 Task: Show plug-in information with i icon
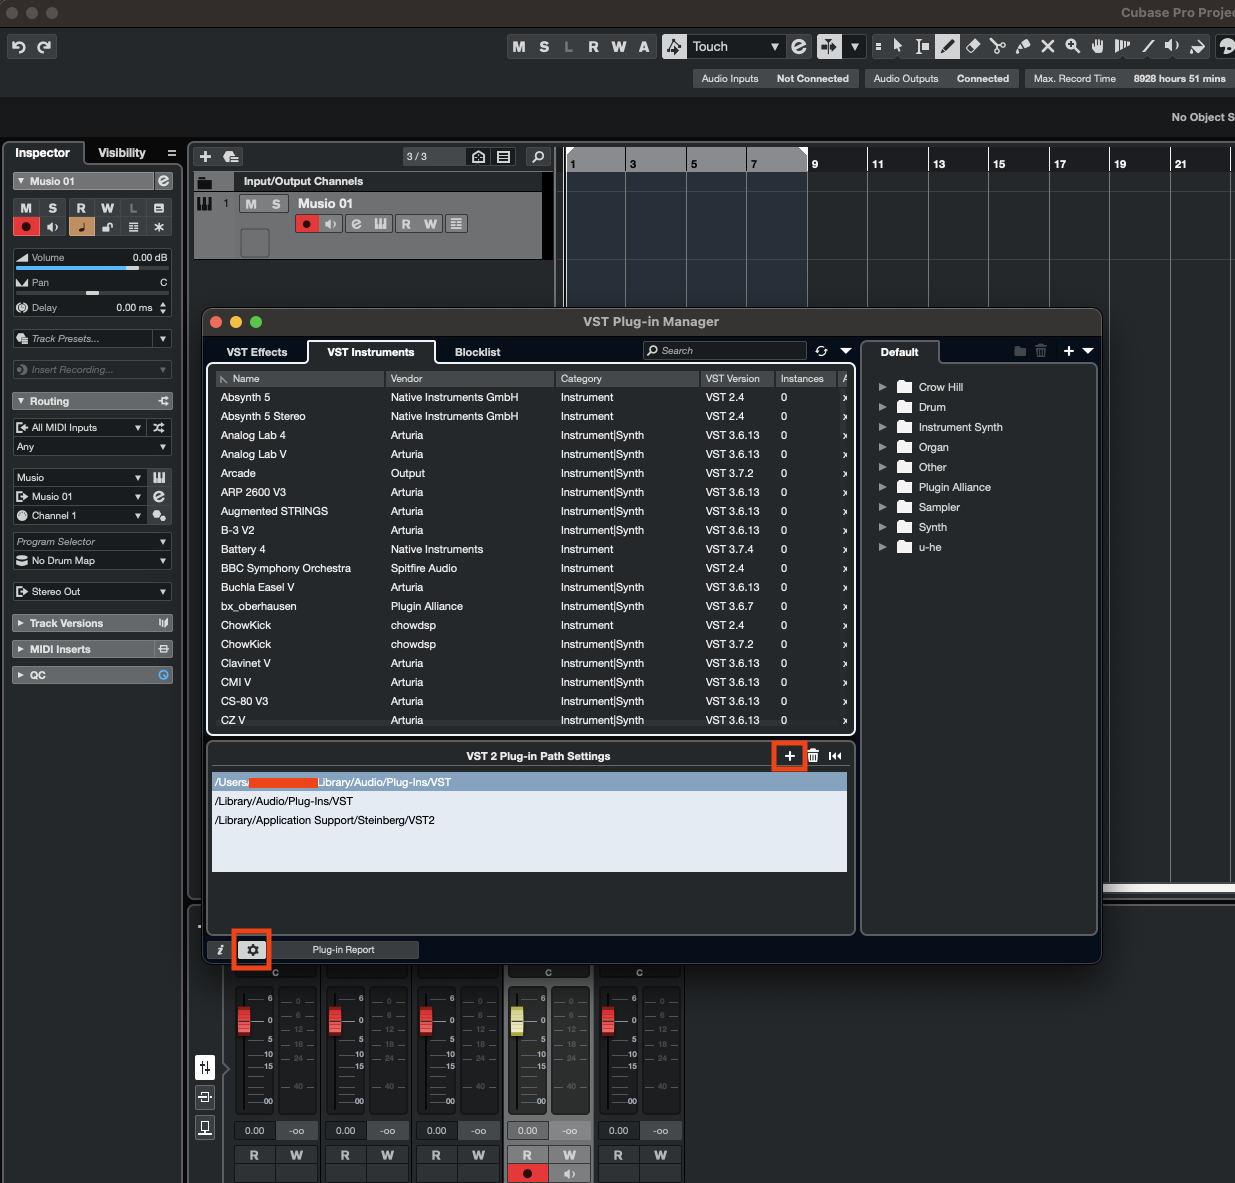pos(221,950)
